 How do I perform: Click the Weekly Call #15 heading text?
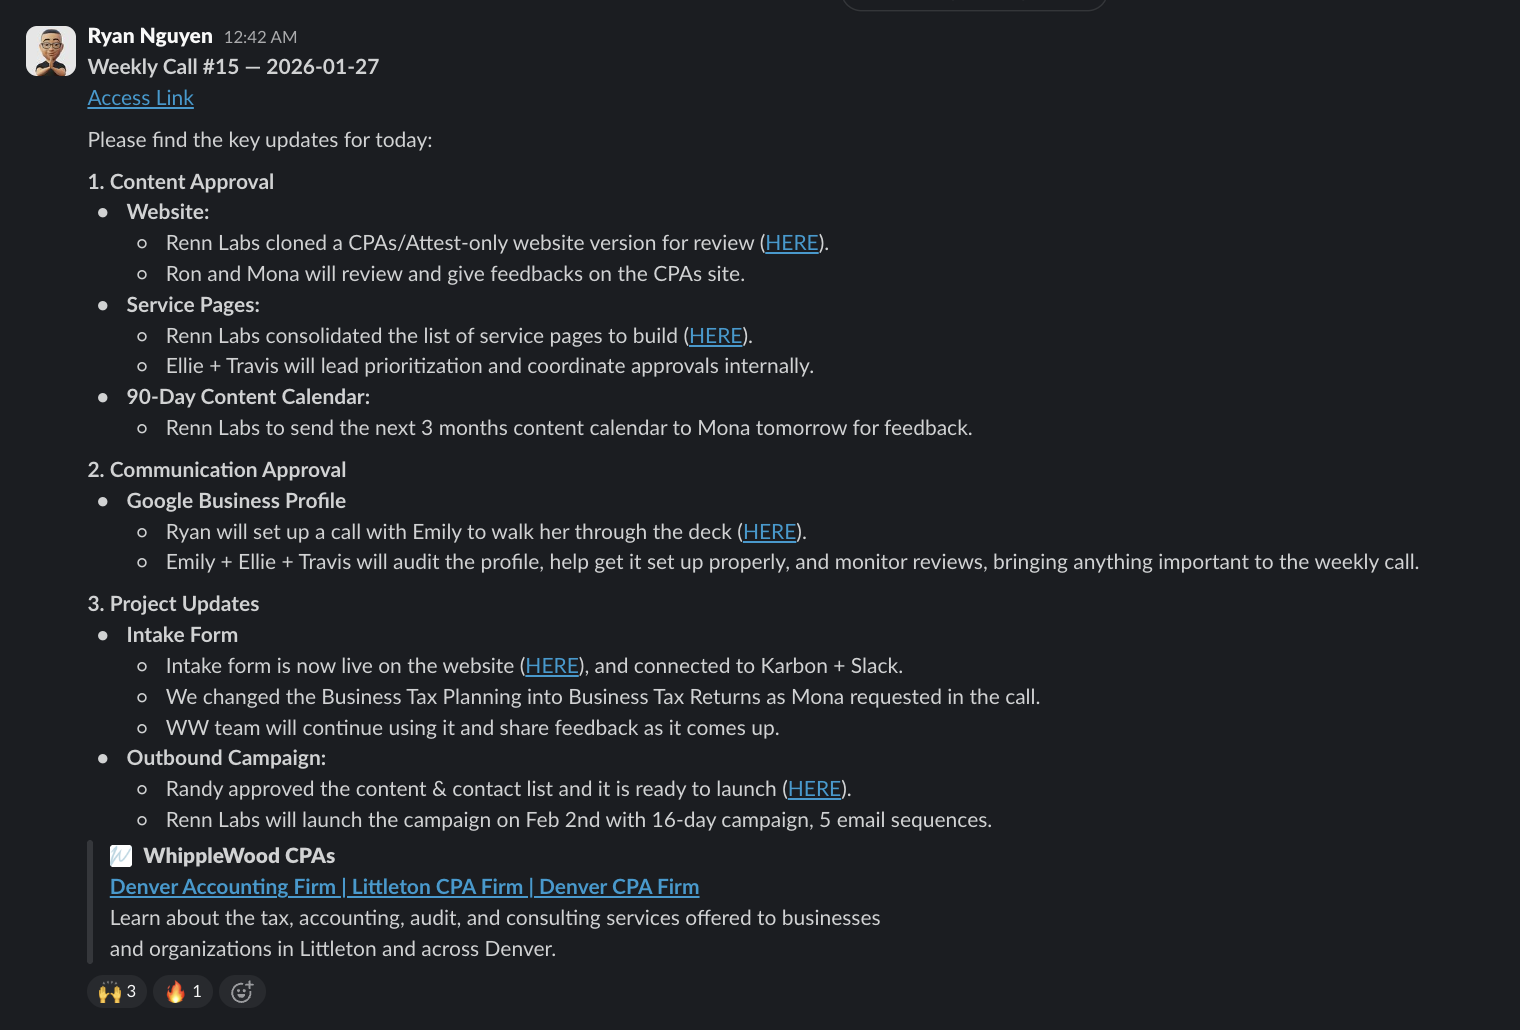(233, 66)
